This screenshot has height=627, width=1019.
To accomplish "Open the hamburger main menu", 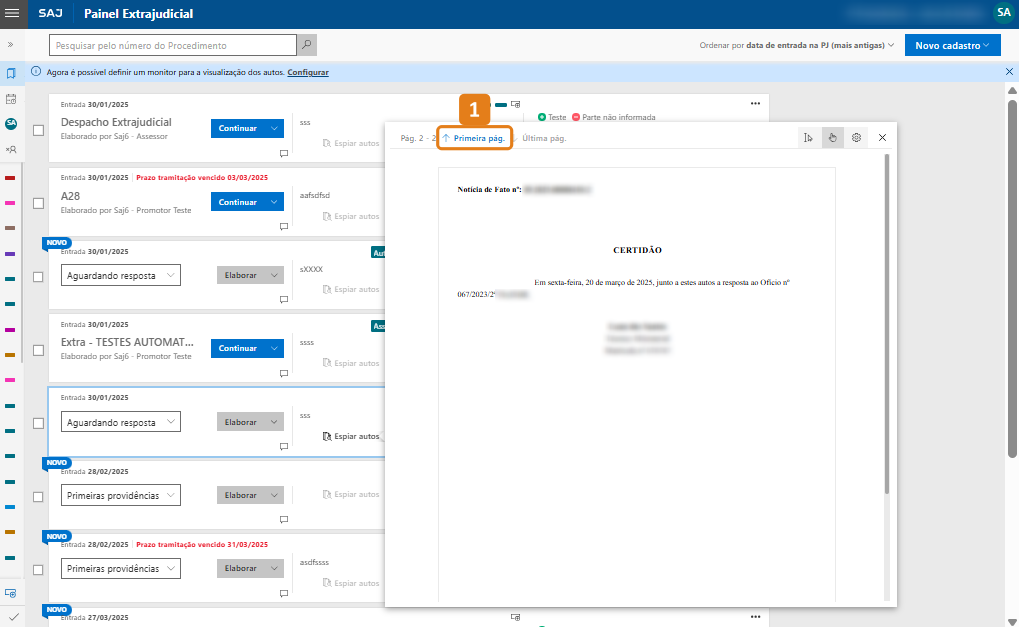I will (x=12, y=14).
